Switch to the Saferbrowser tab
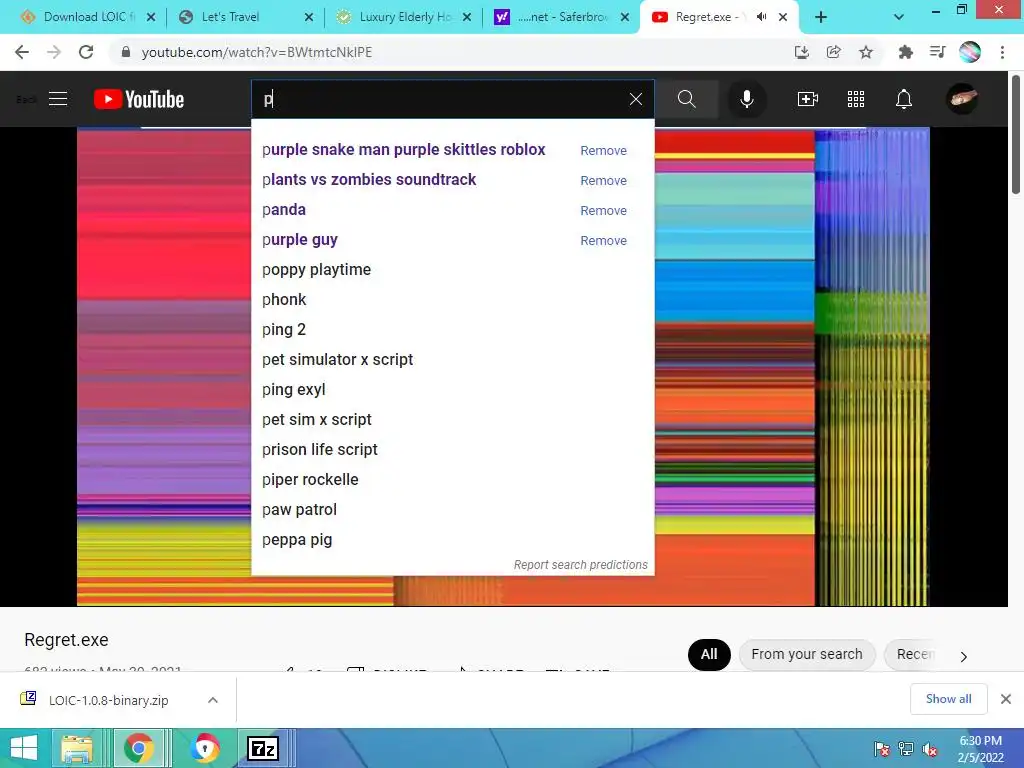This screenshot has width=1024, height=768. click(x=561, y=18)
